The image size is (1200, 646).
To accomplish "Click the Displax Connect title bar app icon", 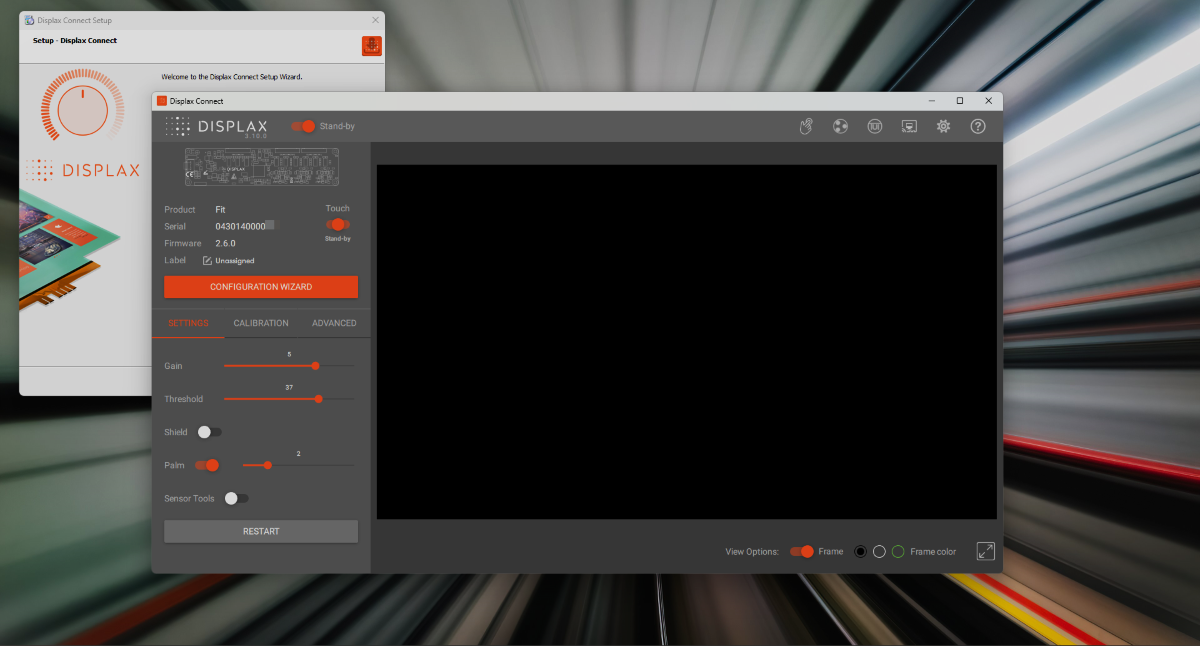I will 162,101.
